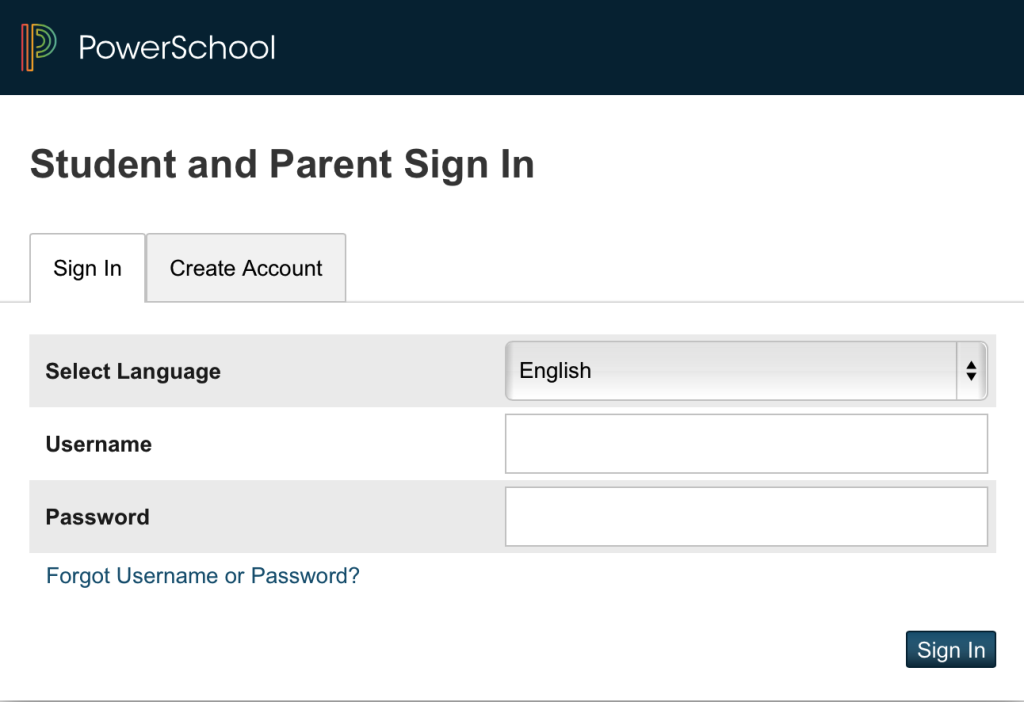Open the Select Language combo box
The image size is (1024, 702).
tap(730, 371)
